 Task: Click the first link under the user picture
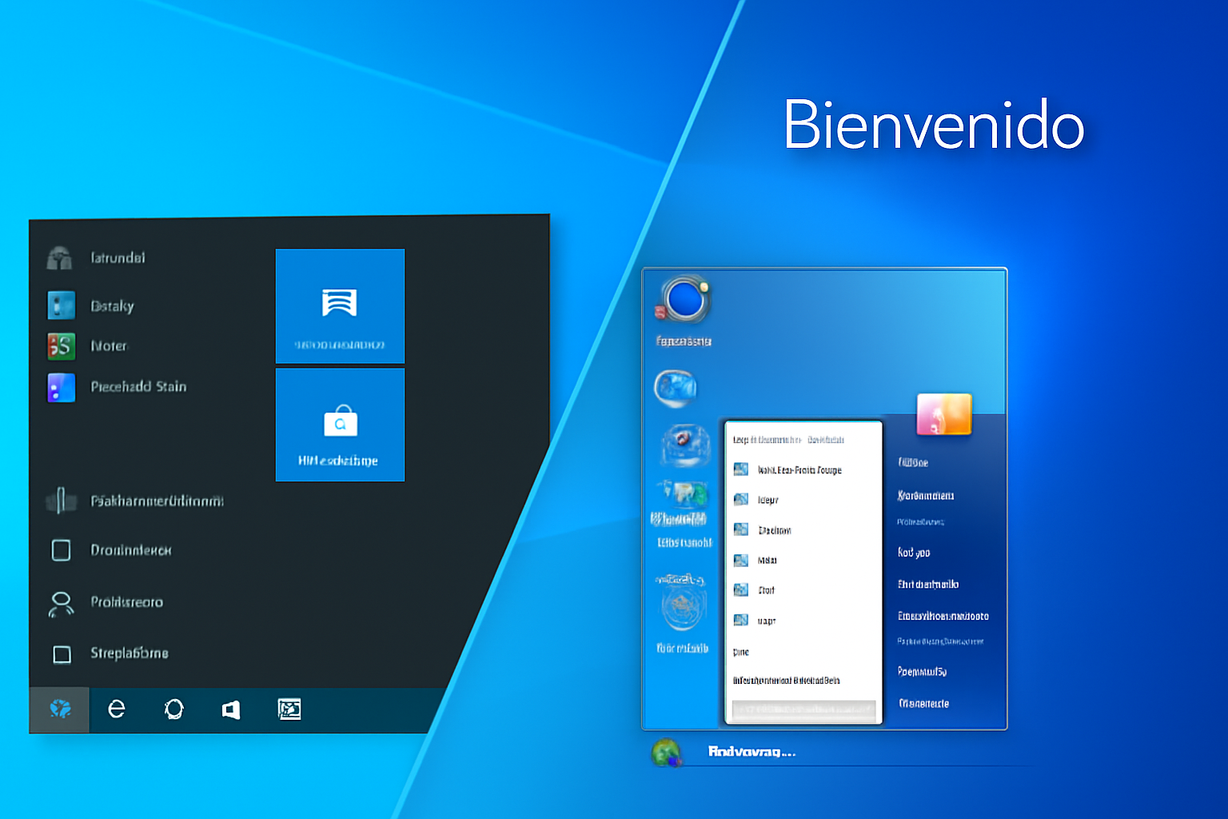click(x=913, y=463)
